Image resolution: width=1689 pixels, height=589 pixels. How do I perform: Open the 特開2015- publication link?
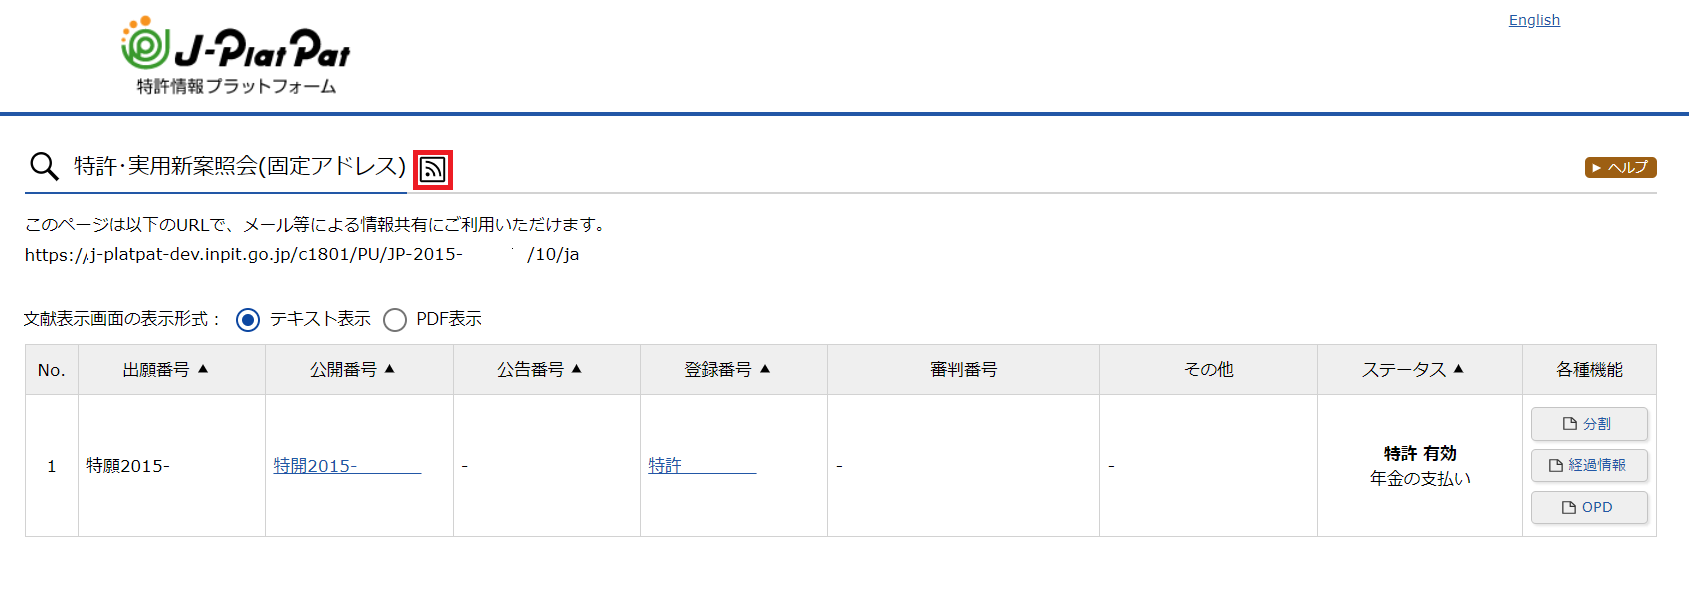[x=315, y=466]
